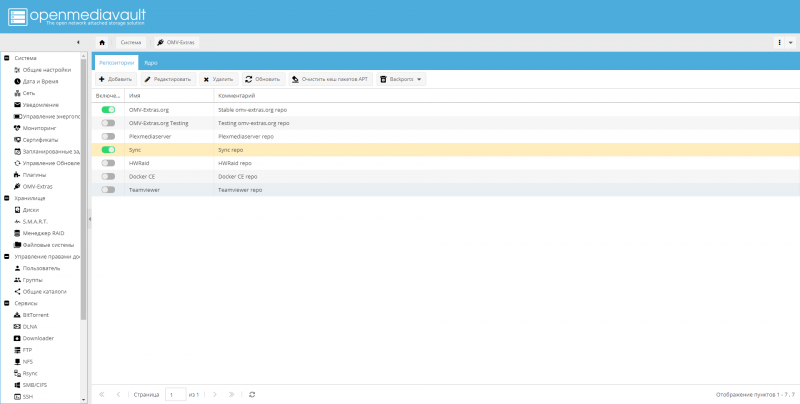Click the OMV-Extras plug icon in breadcrumb
Viewport: 800px width, 404px height.
click(x=160, y=42)
